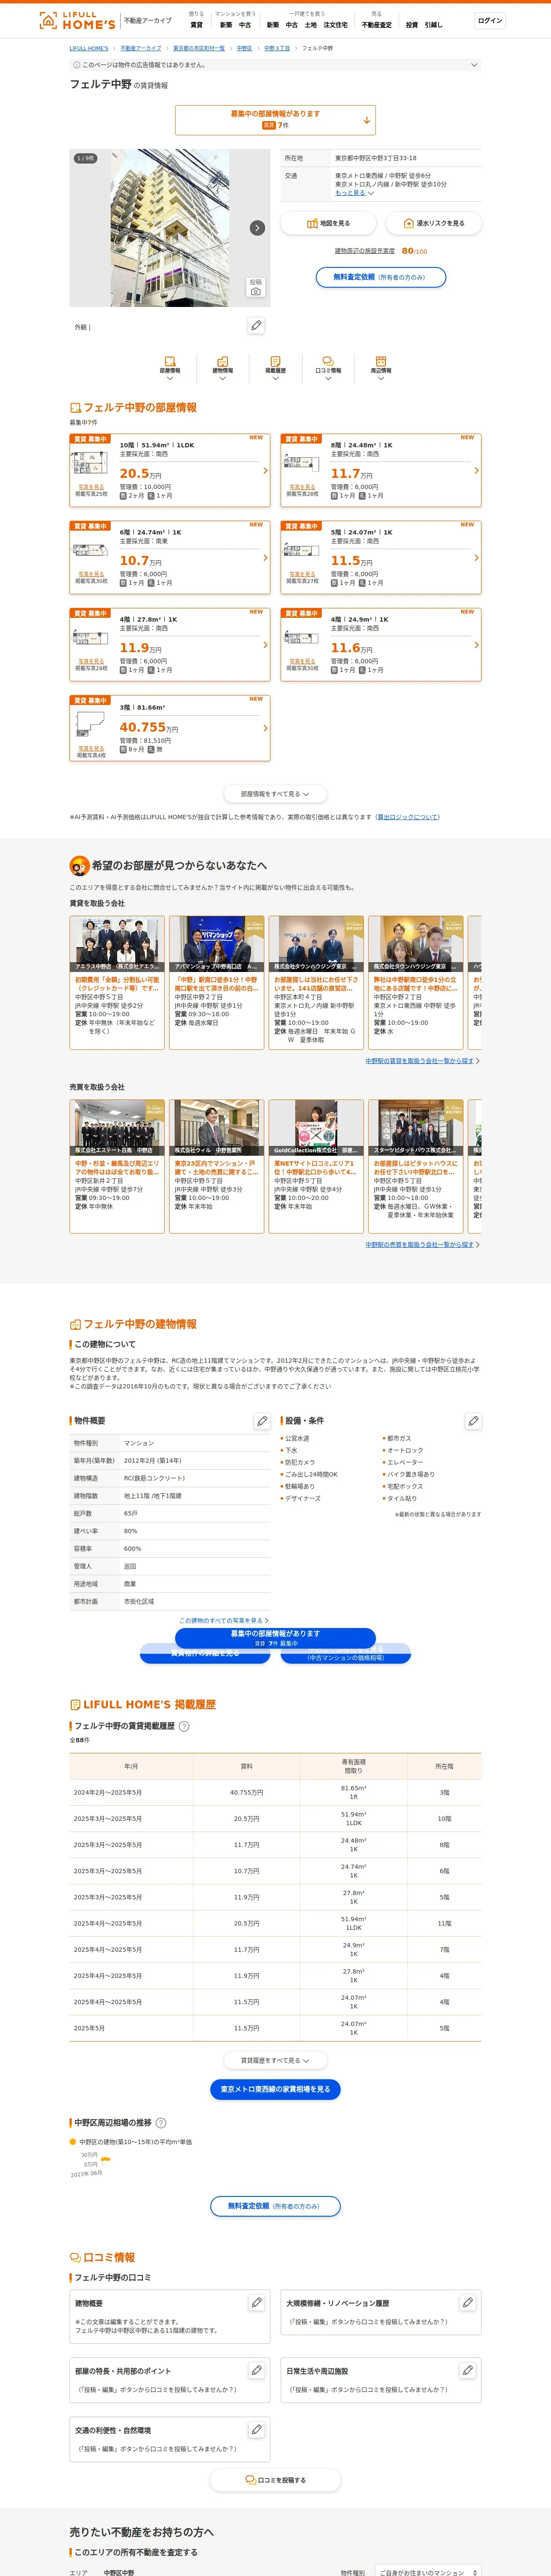Click 口コミを投稿する button
Screen dimensions: 551x2576
click(x=275, y=2480)
